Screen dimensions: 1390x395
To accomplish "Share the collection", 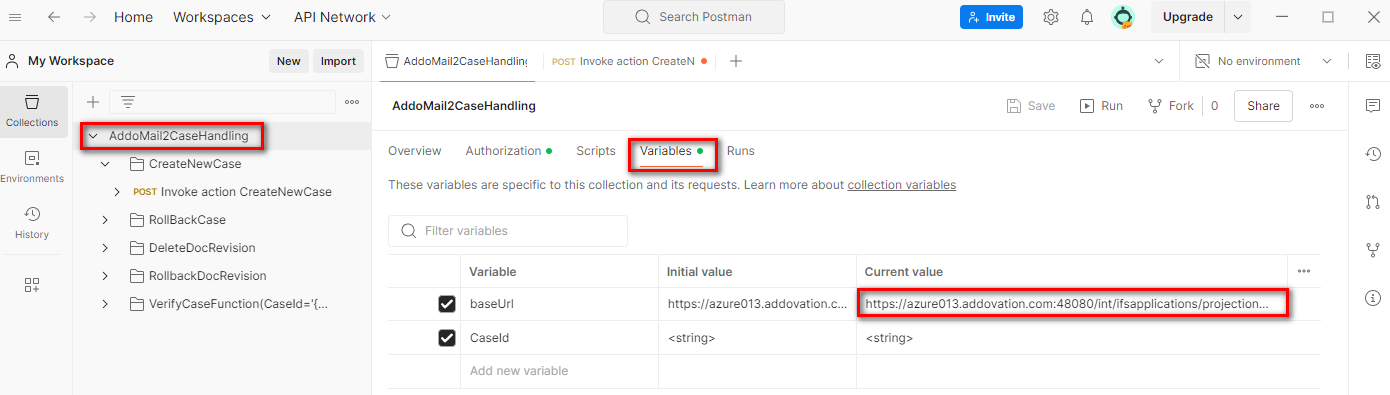I will pos(1263,106).
